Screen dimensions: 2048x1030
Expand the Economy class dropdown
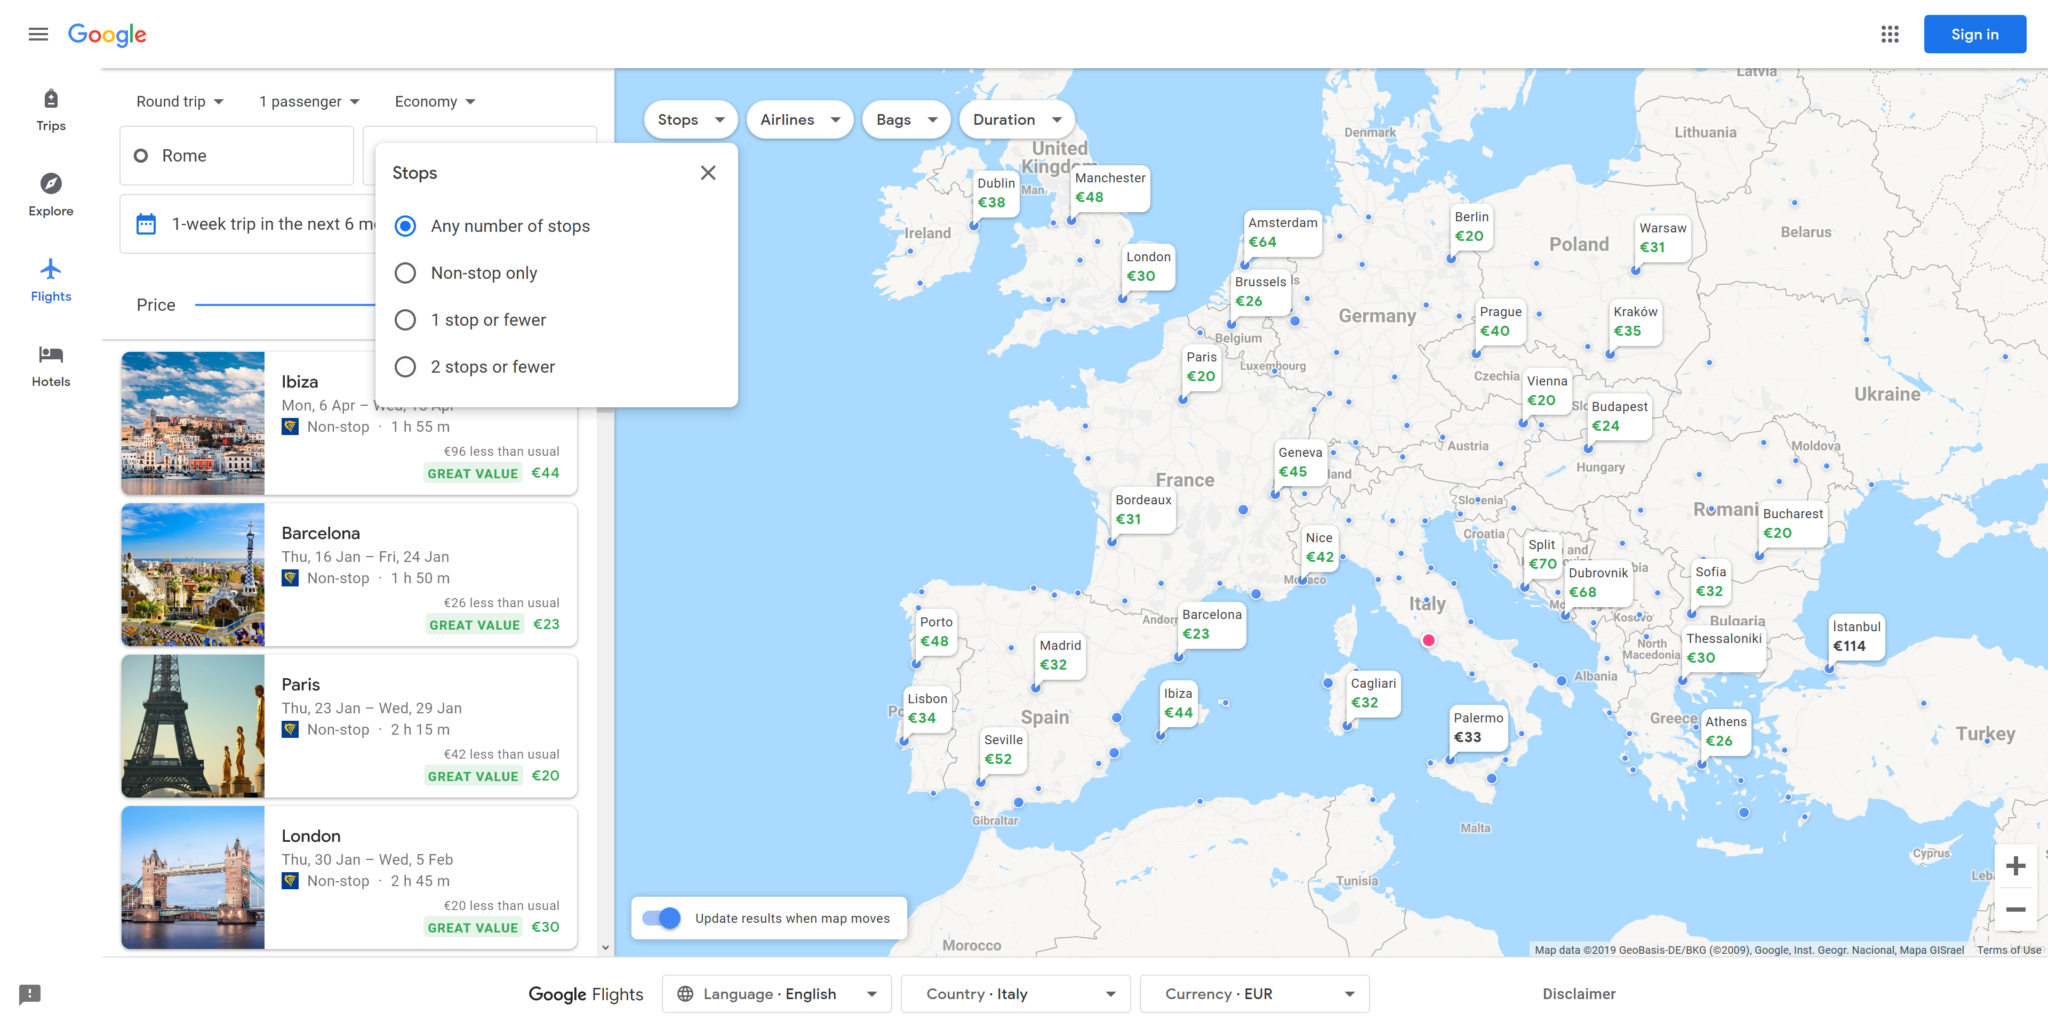pyautogui.click(x=435, y=102)
